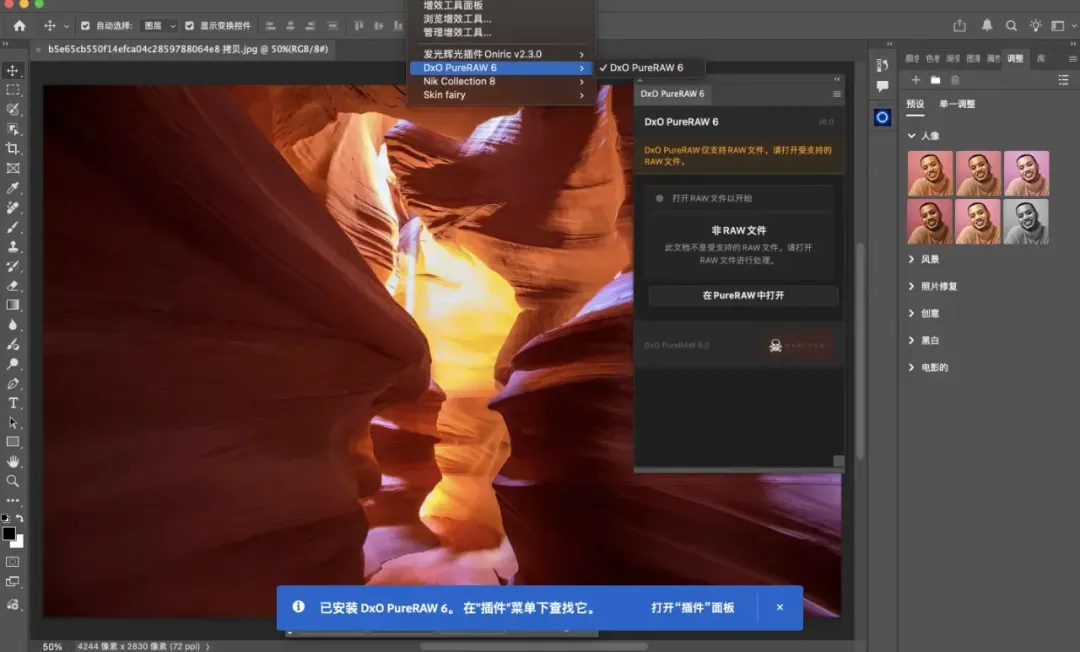Select the Gradient tool
This screenshot has width=1080, height=652.
pos(12,305)
